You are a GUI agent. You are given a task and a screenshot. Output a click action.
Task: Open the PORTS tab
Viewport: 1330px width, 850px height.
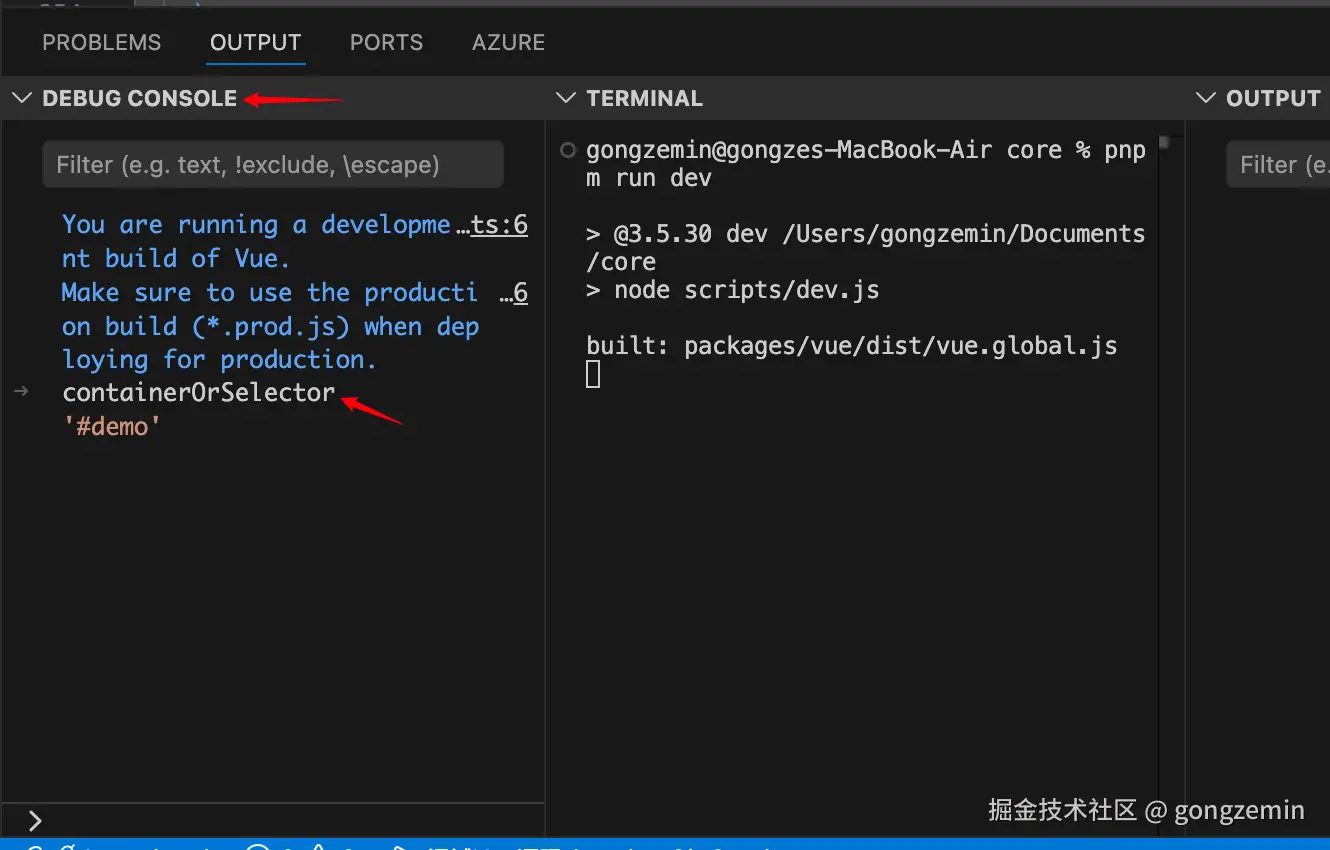click(386, 43)
